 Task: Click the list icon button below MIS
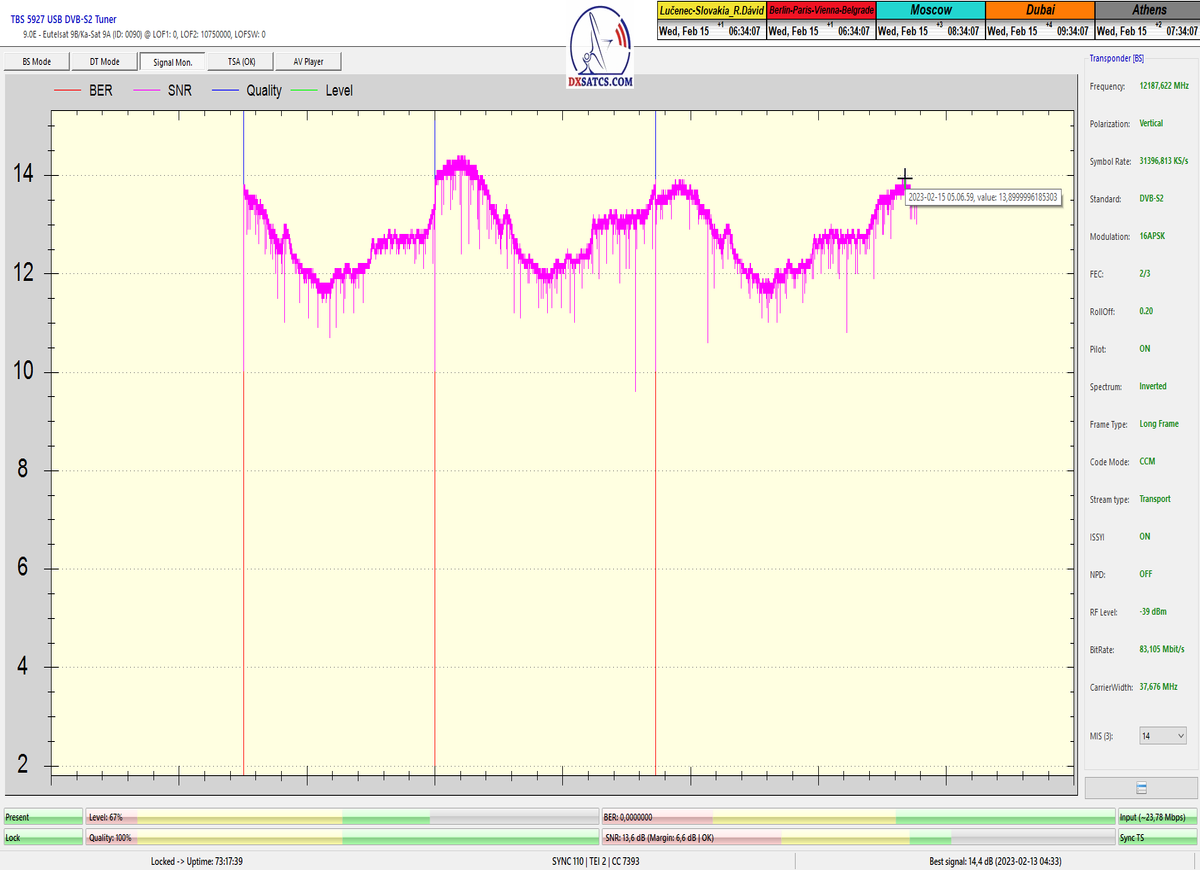(x=1141, y=788)
